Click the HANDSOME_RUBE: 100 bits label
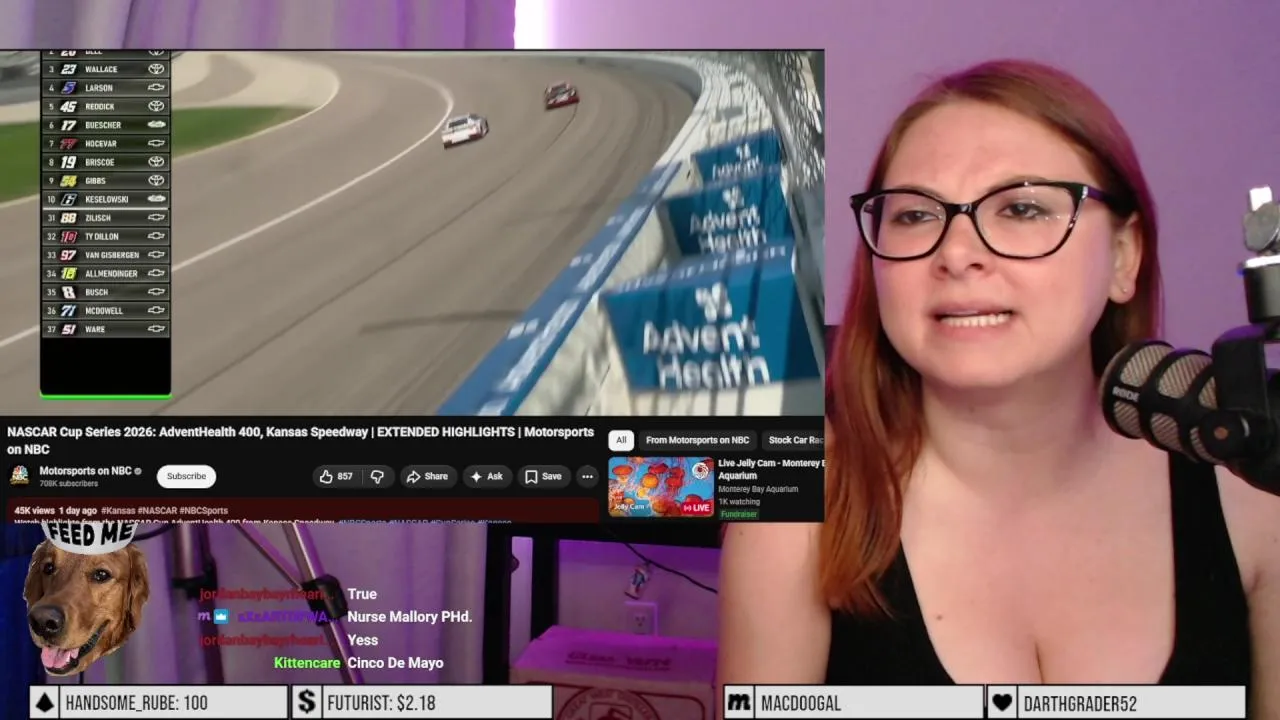 coord(136,703)
